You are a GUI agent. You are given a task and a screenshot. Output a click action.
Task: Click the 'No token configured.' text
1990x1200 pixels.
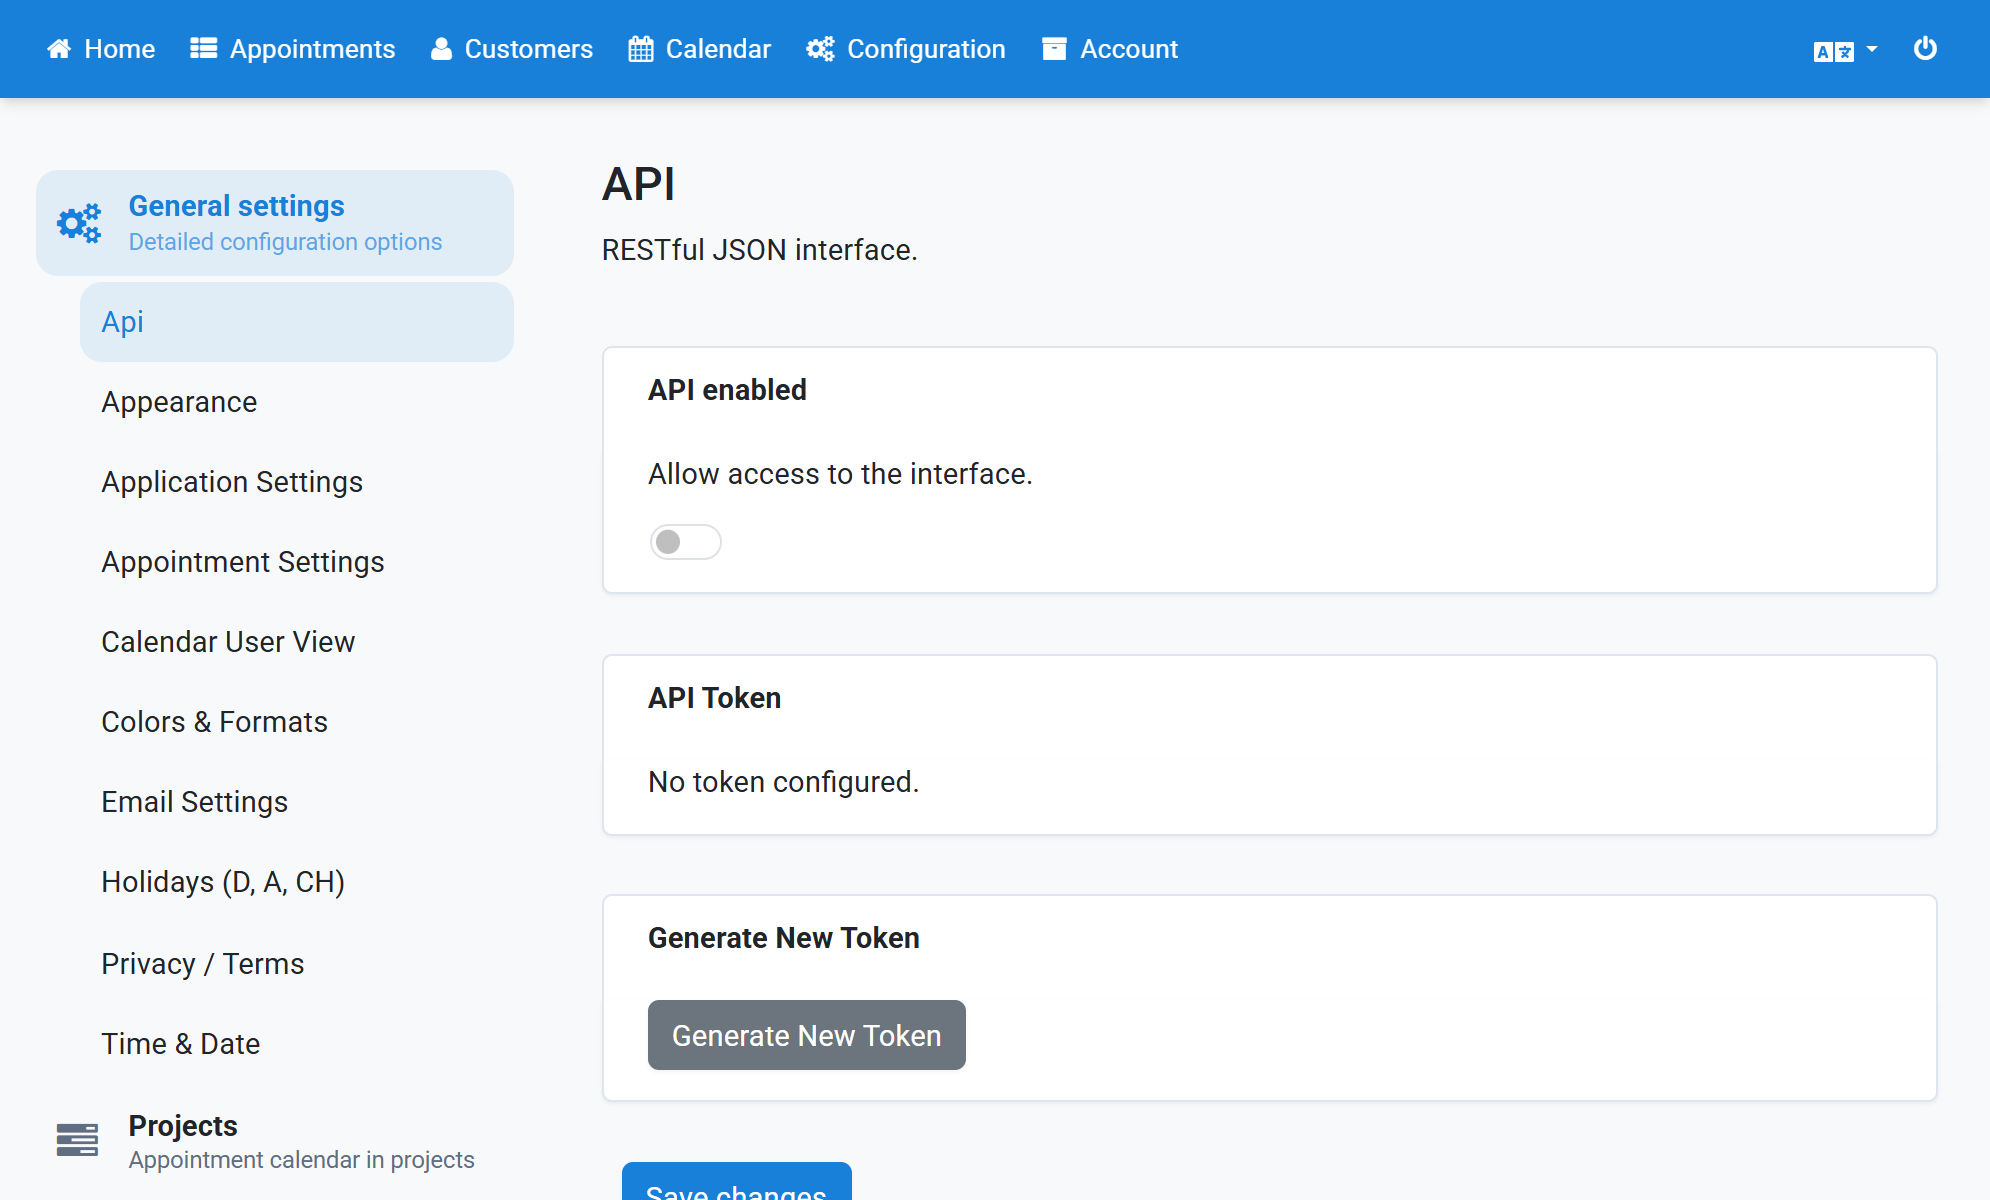783,782
